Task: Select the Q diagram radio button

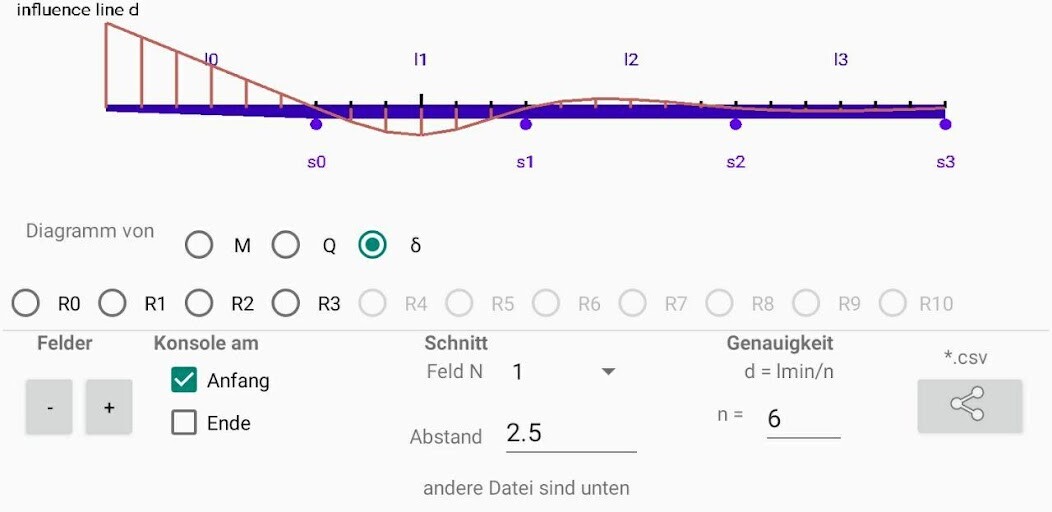Action: click(286, 245)
